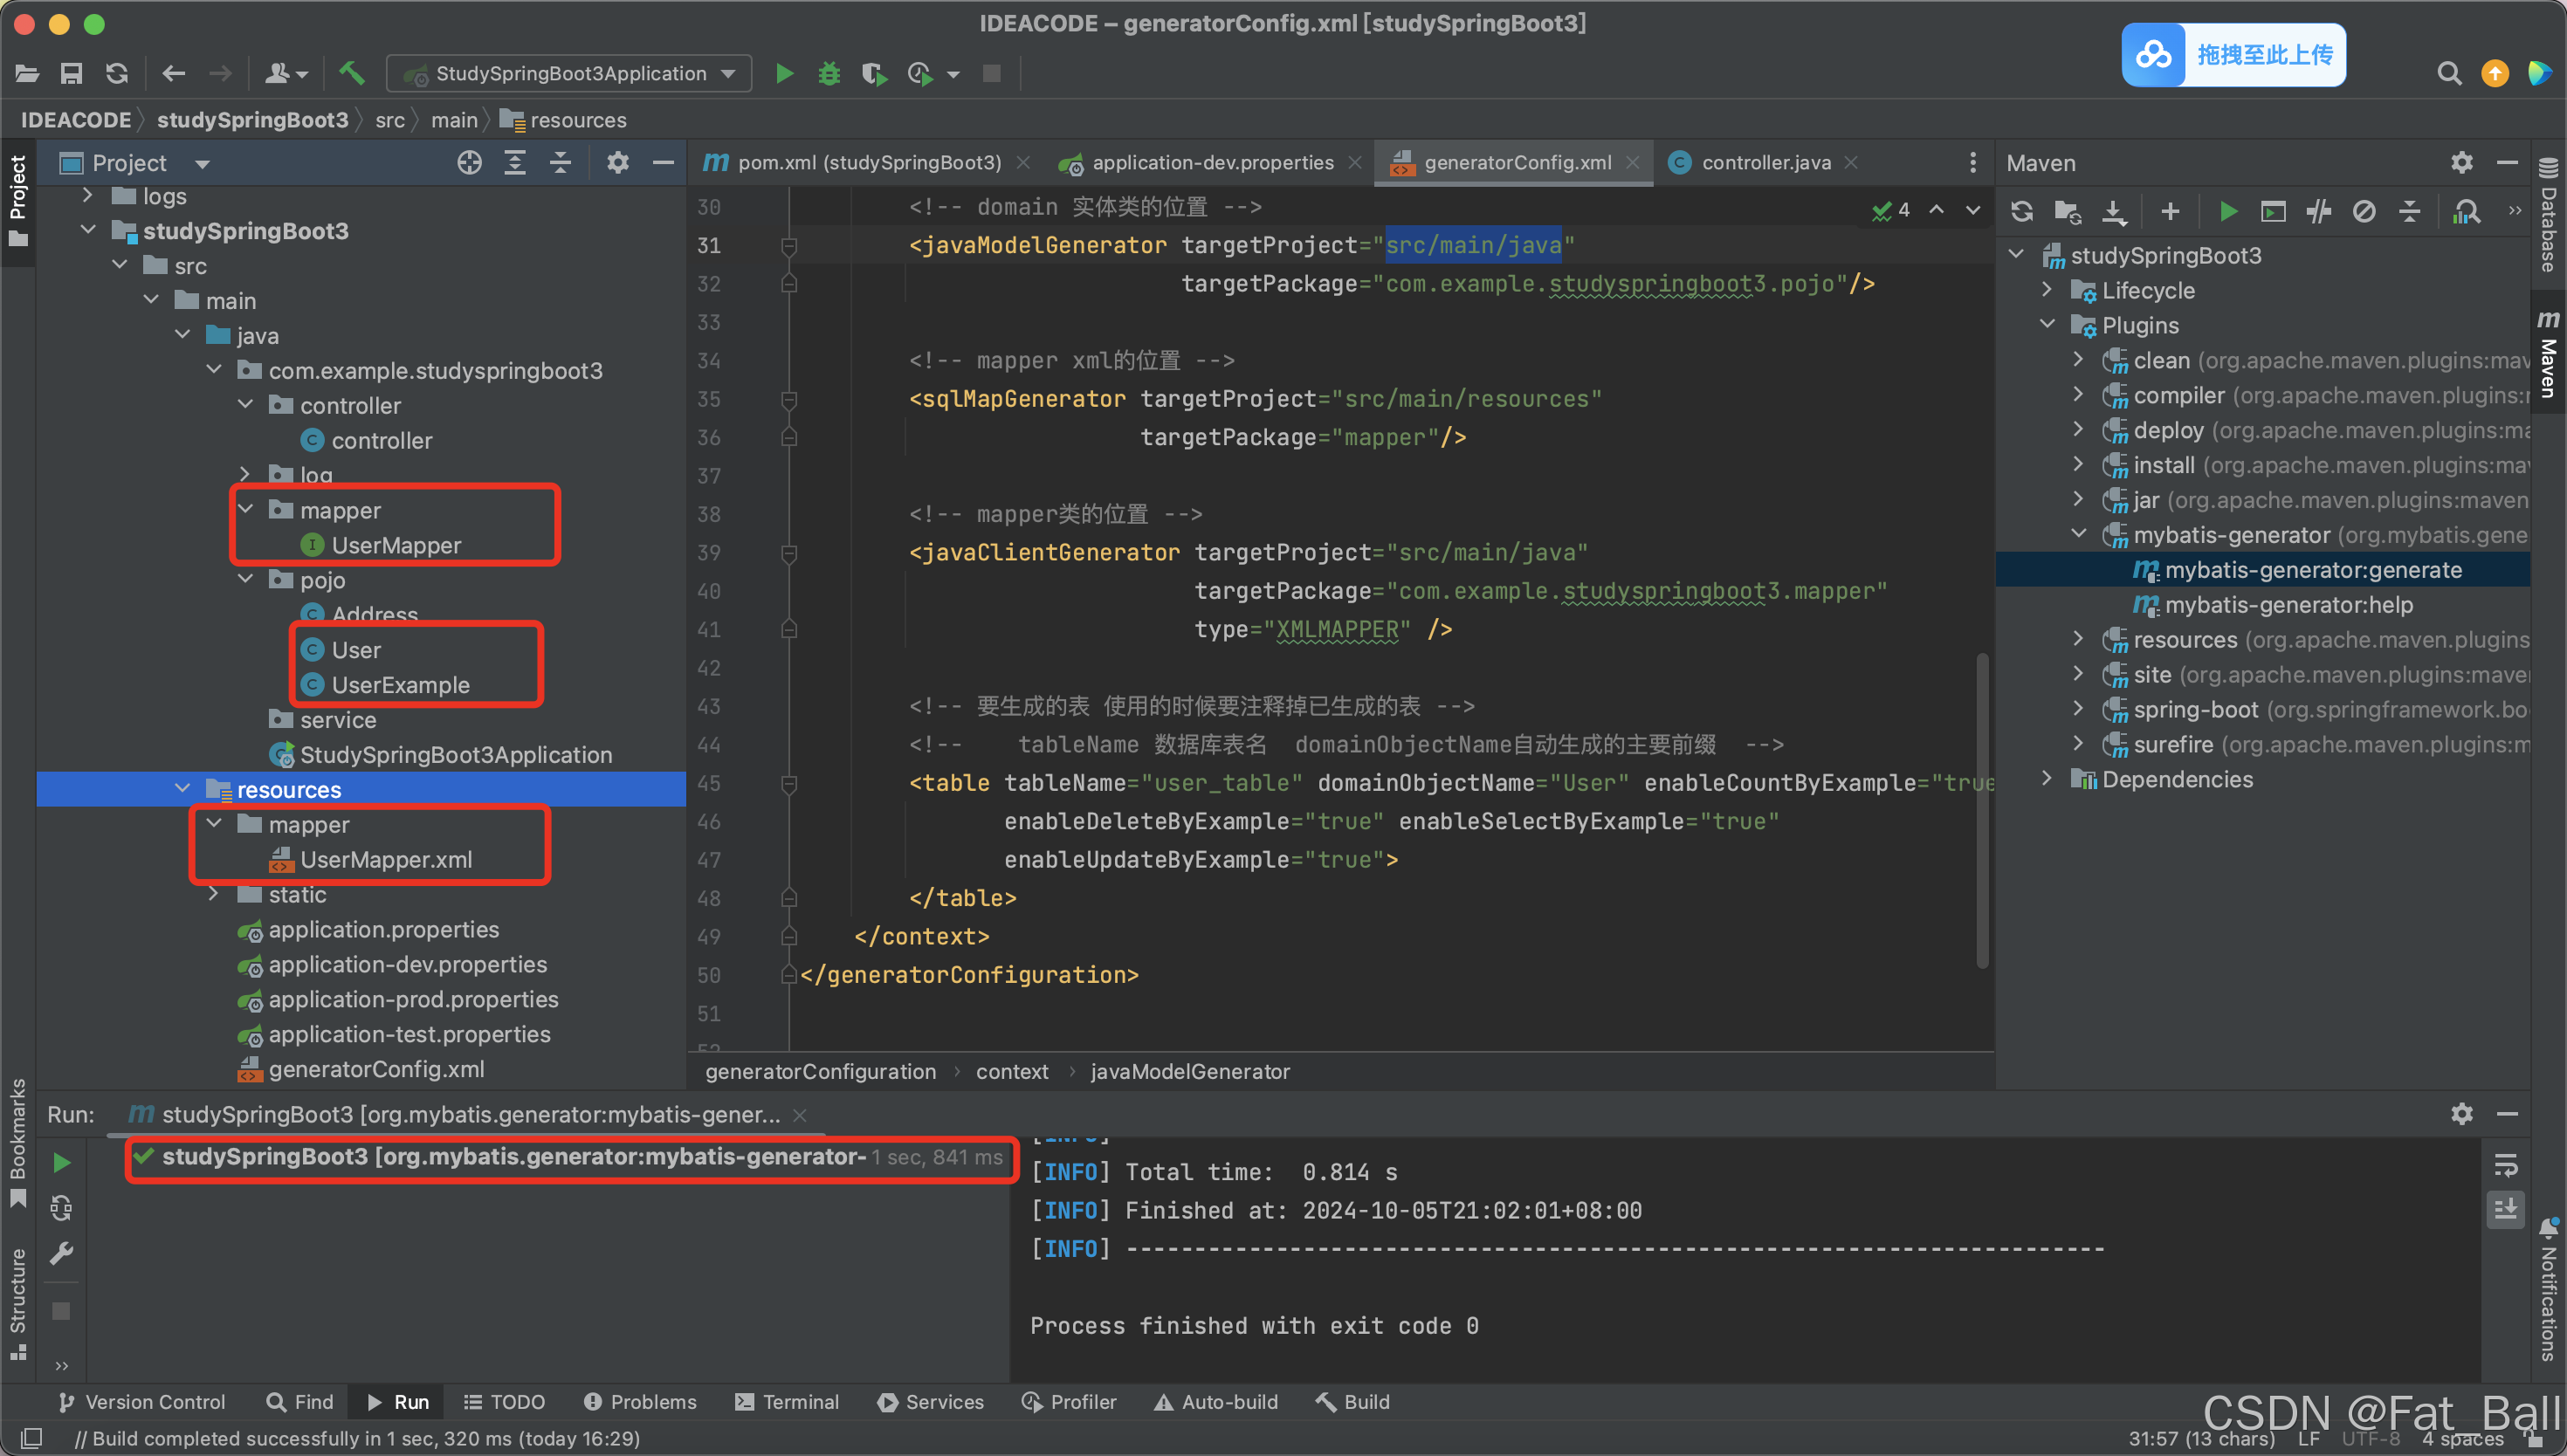2567x1456 pixels.
Task: Open the Terminal tool window
Action: [786, 1401]
